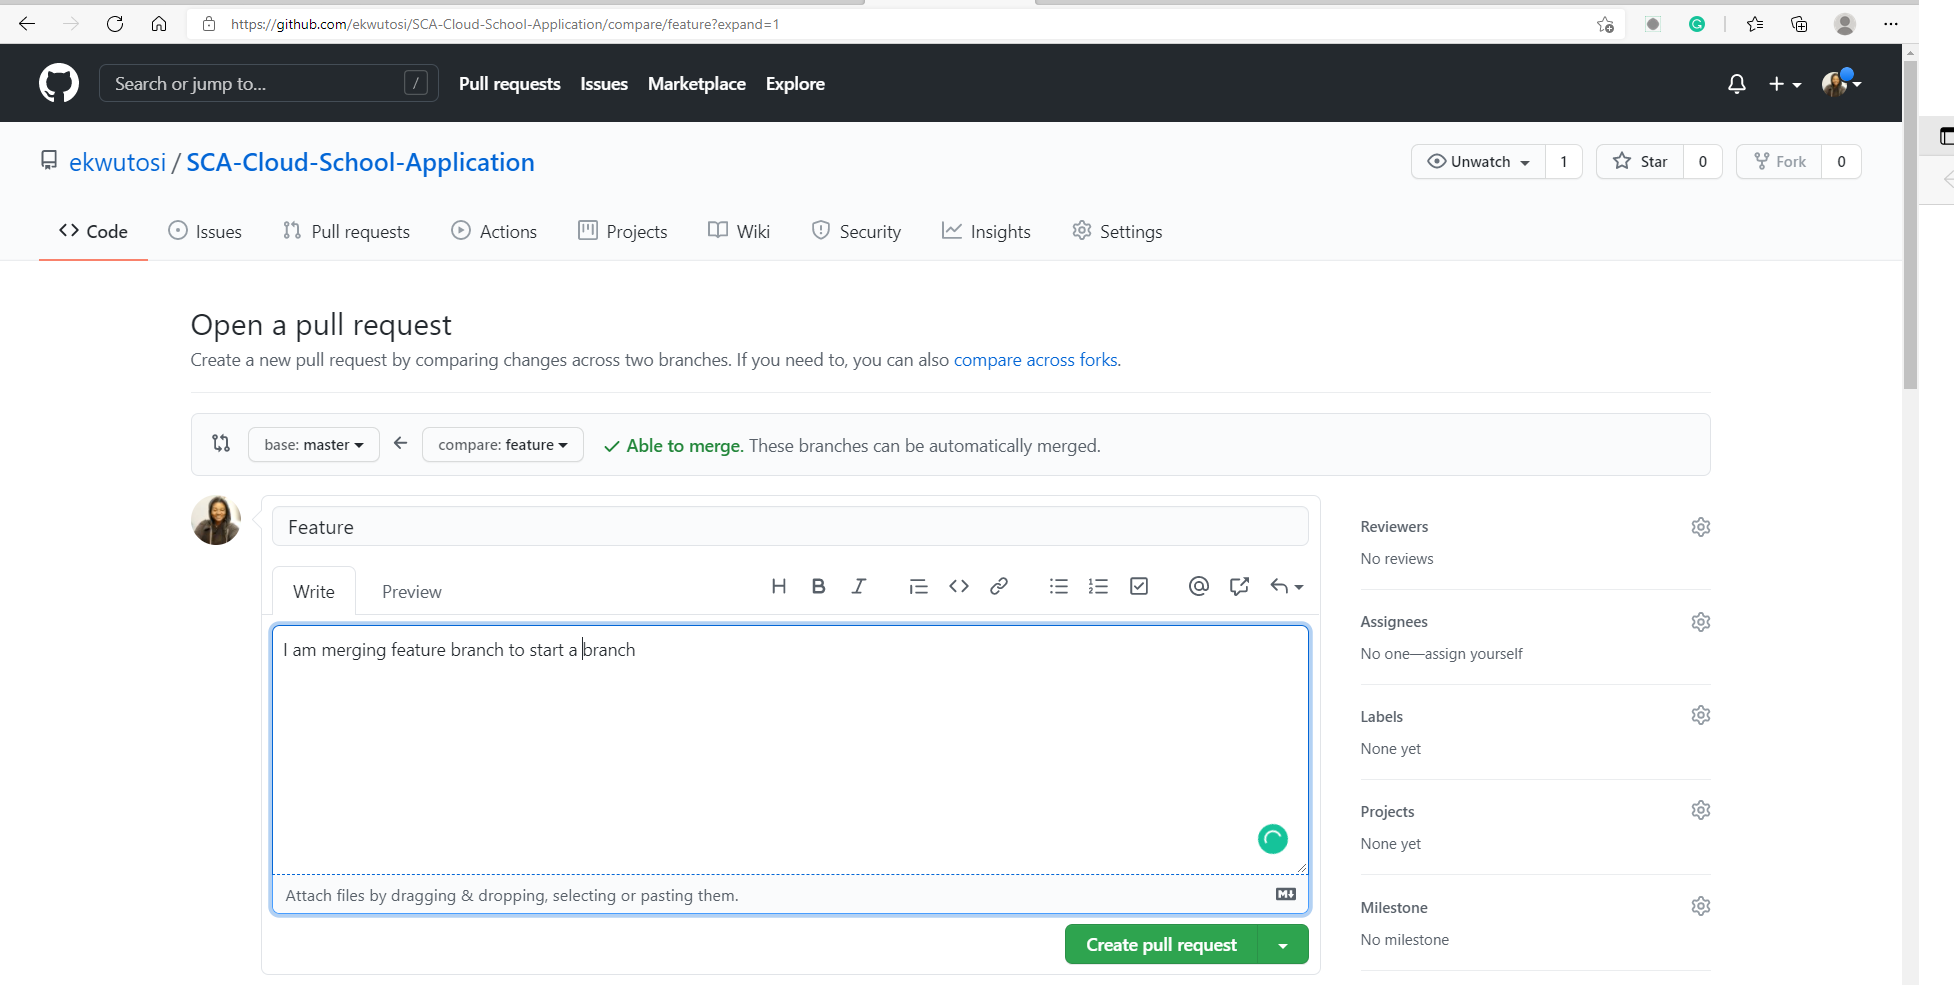Viewport: 1954px width, 985px height.
Task: Apply bold text formatting
Action: tap(819, 586)
